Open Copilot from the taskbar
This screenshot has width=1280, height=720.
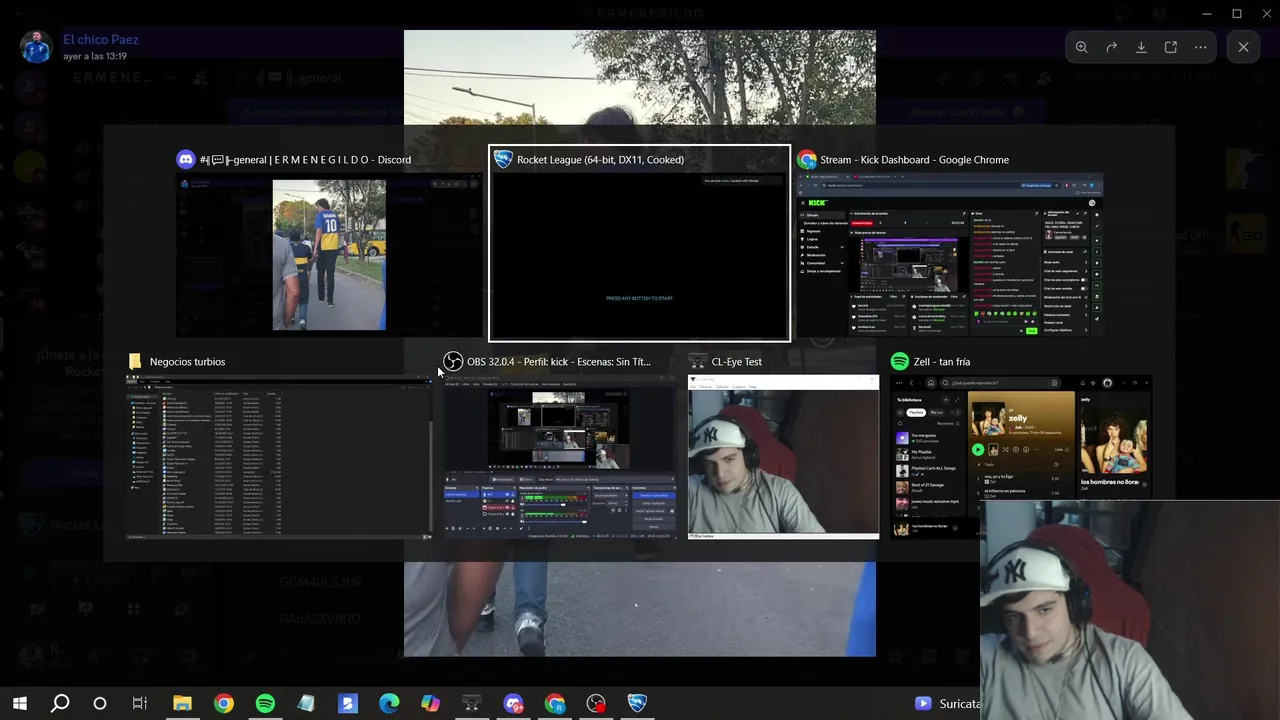click(430, 704)
